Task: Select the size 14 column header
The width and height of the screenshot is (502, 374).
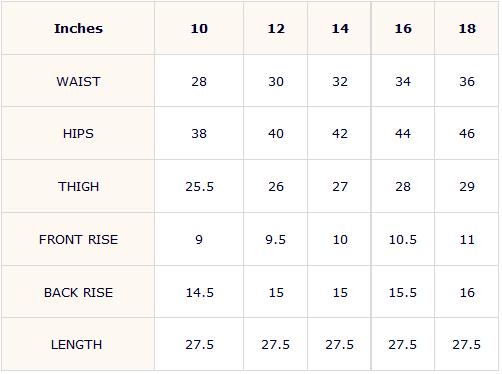Action: click(x=339, y=28)
